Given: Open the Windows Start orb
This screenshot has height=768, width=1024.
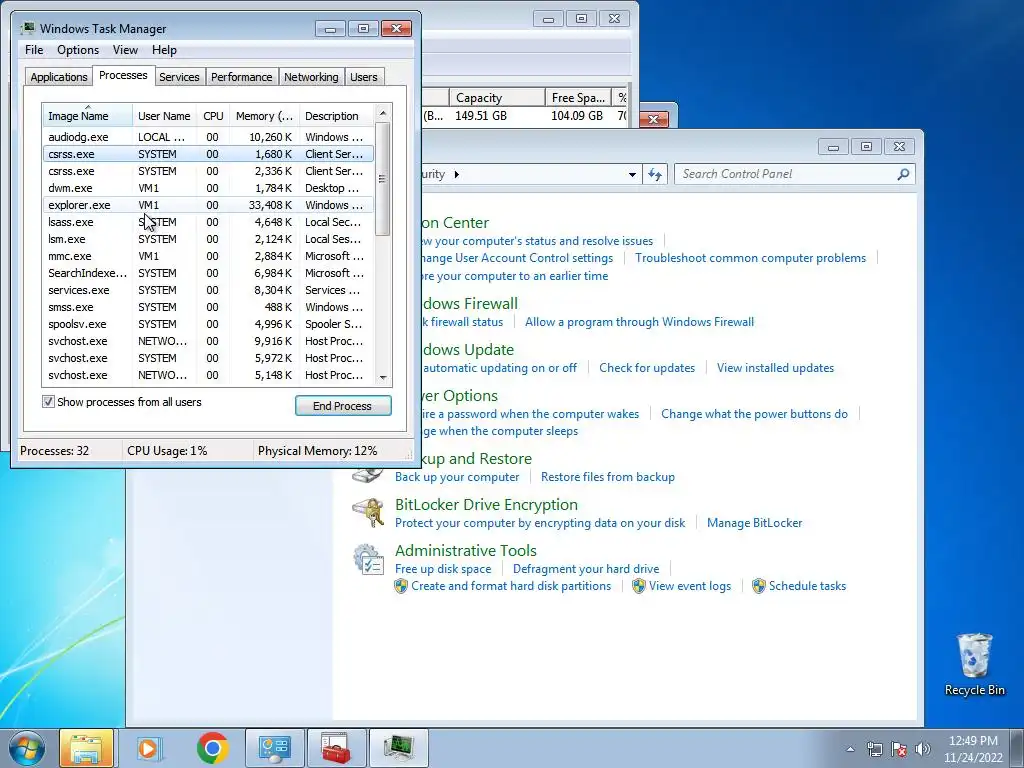Looking at the screenshot, I should click(x=26, y=748).
